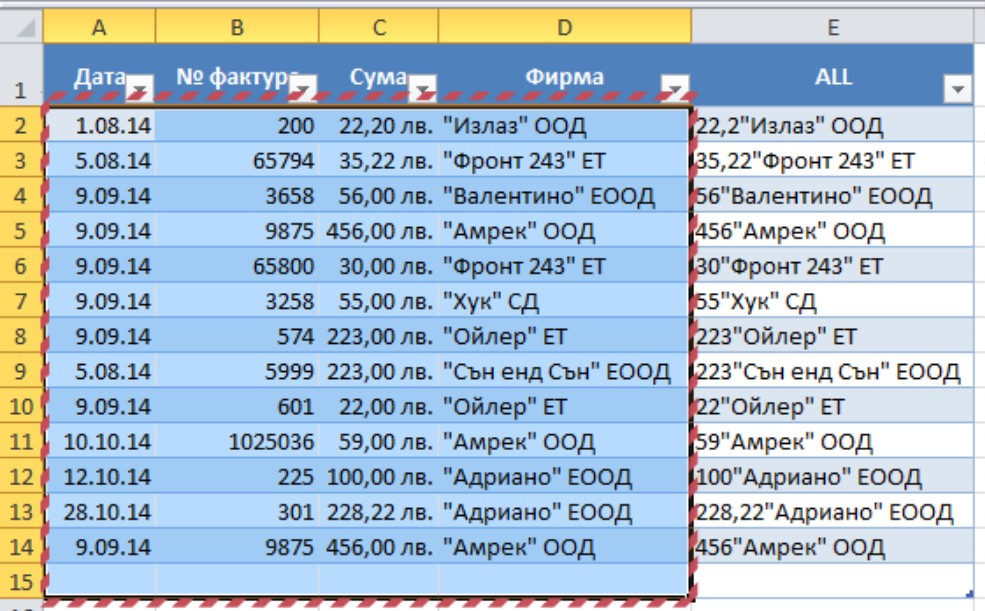The width and height of the screenshot is (985, 611).
Task: Select row 14 via its row header
Action: pos(21,547)
